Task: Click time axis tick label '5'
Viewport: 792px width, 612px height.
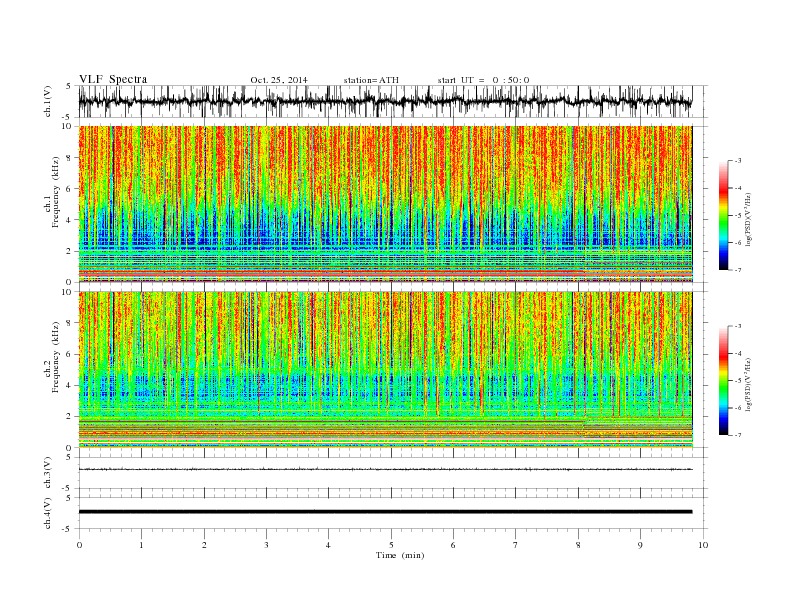Action: pos(391,545)
